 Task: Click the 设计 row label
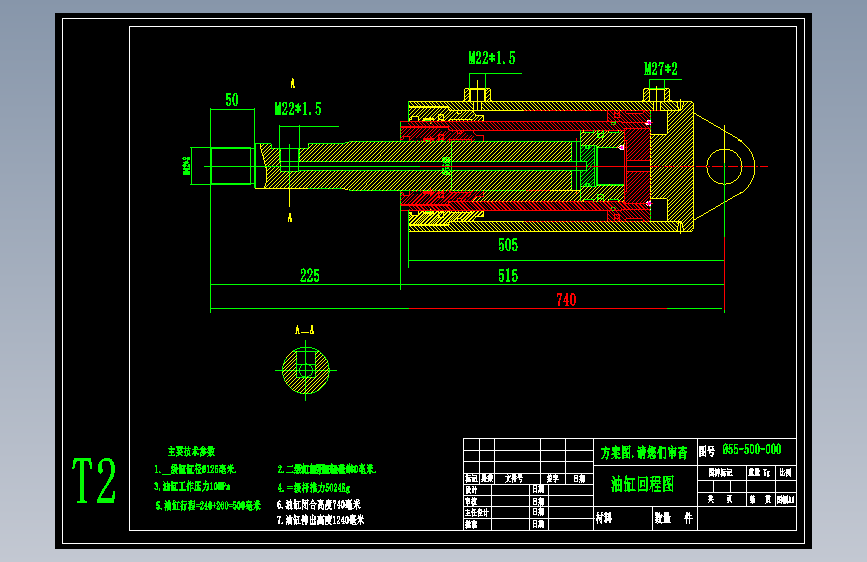pyautogui.click(x=471, y=490)
